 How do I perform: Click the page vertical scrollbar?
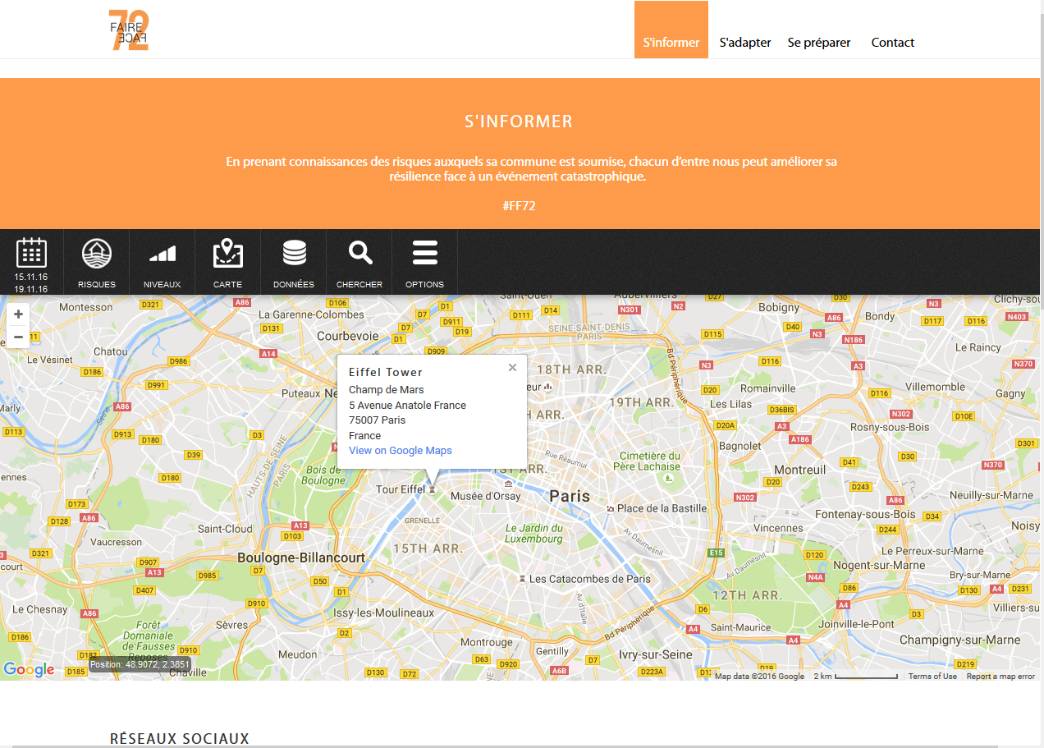pyautogui.click(x=1041, y=374)
